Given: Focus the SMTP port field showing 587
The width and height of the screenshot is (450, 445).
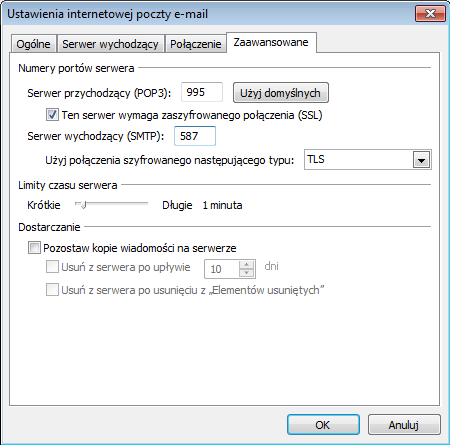Looking at the screenshot, I should pos(195,136).
